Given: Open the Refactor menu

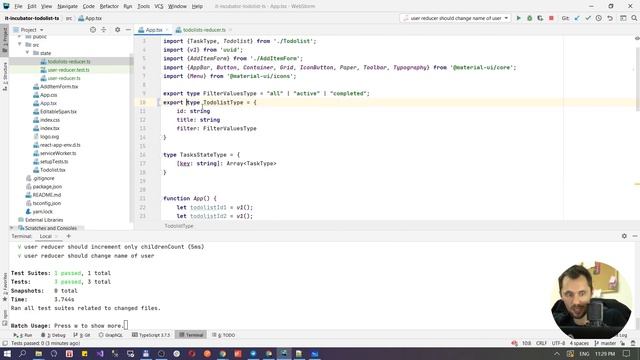Looking at the screenshot, I should (x=109, y=6).
